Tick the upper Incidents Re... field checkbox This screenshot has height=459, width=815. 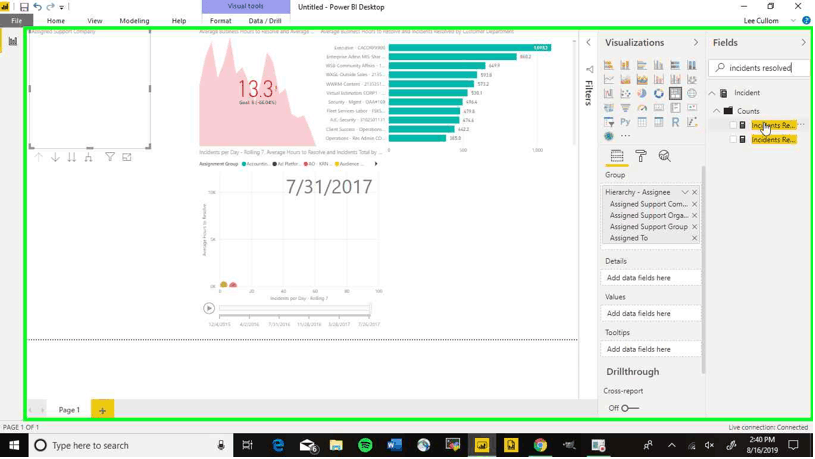[x=733, y=125]
